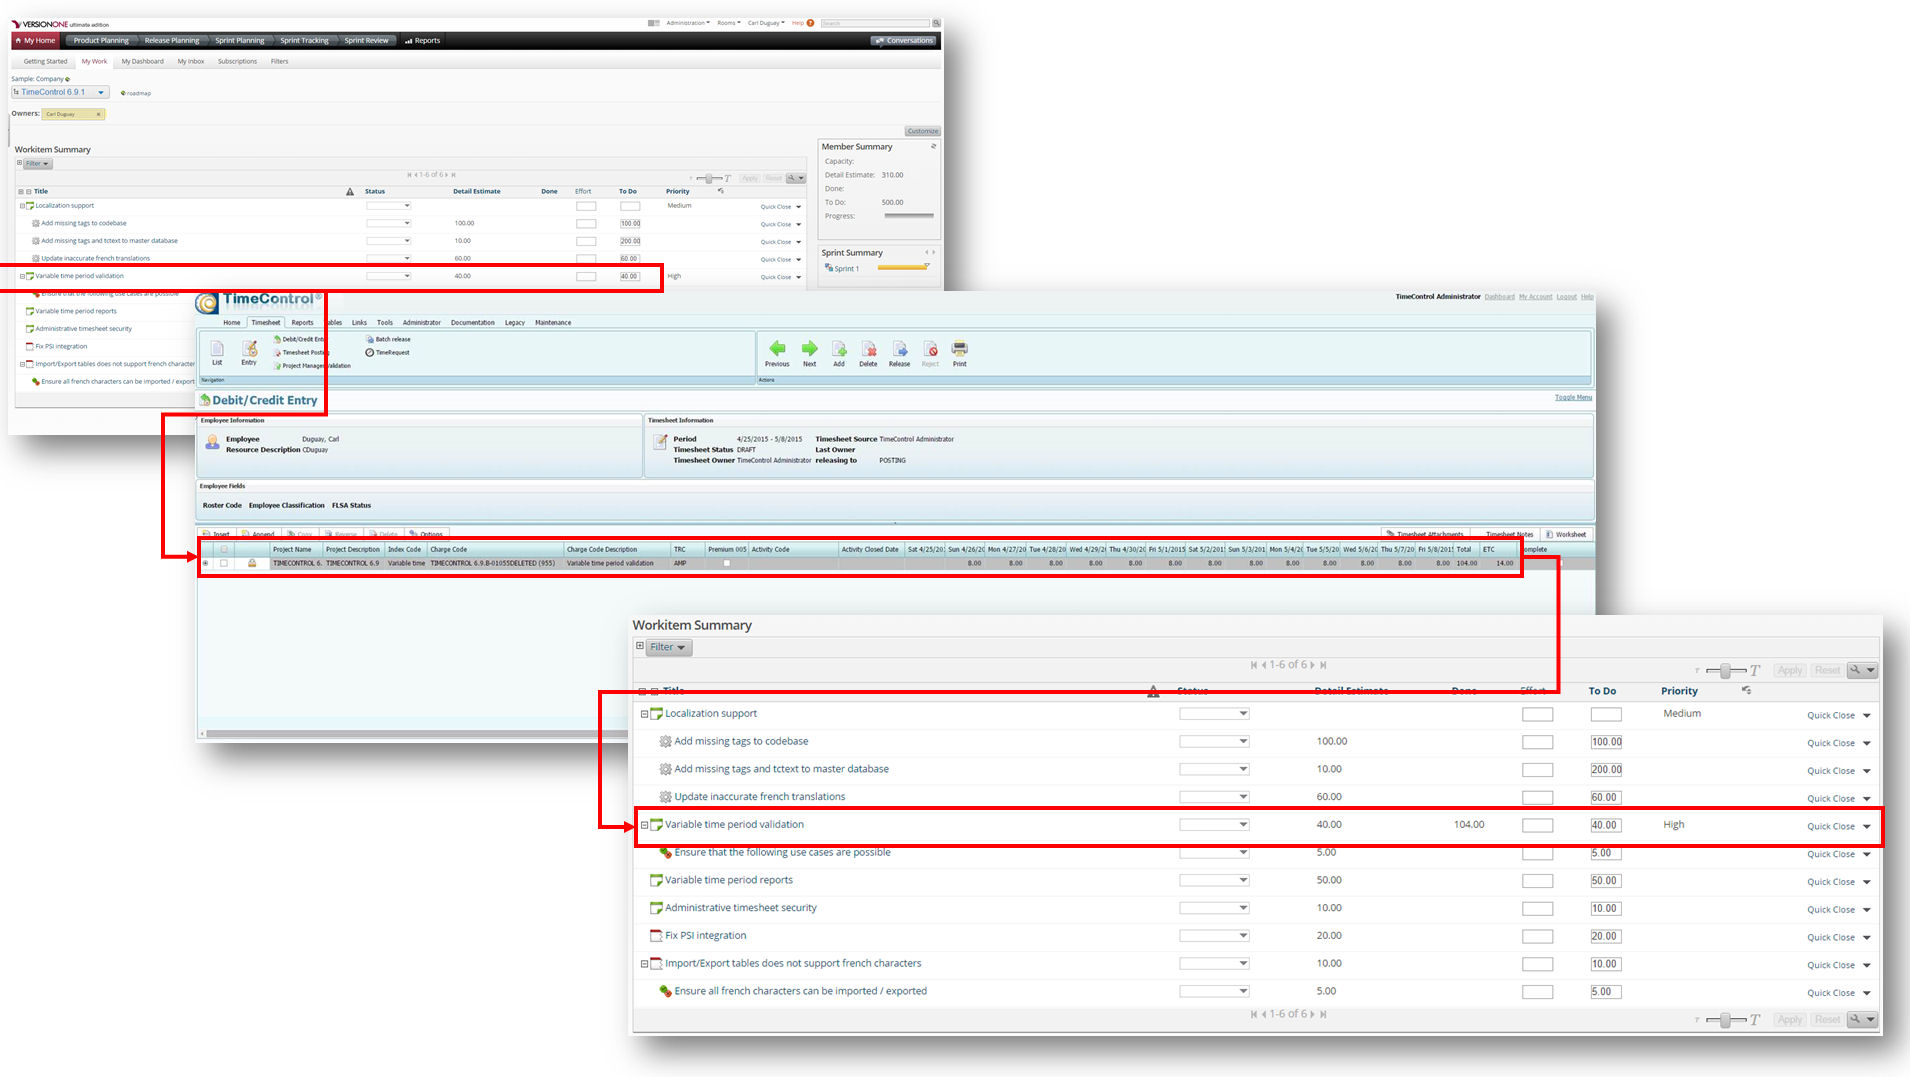
Task: Open TimeRequest in TimeControl ribbon
Action: [388, 352]
